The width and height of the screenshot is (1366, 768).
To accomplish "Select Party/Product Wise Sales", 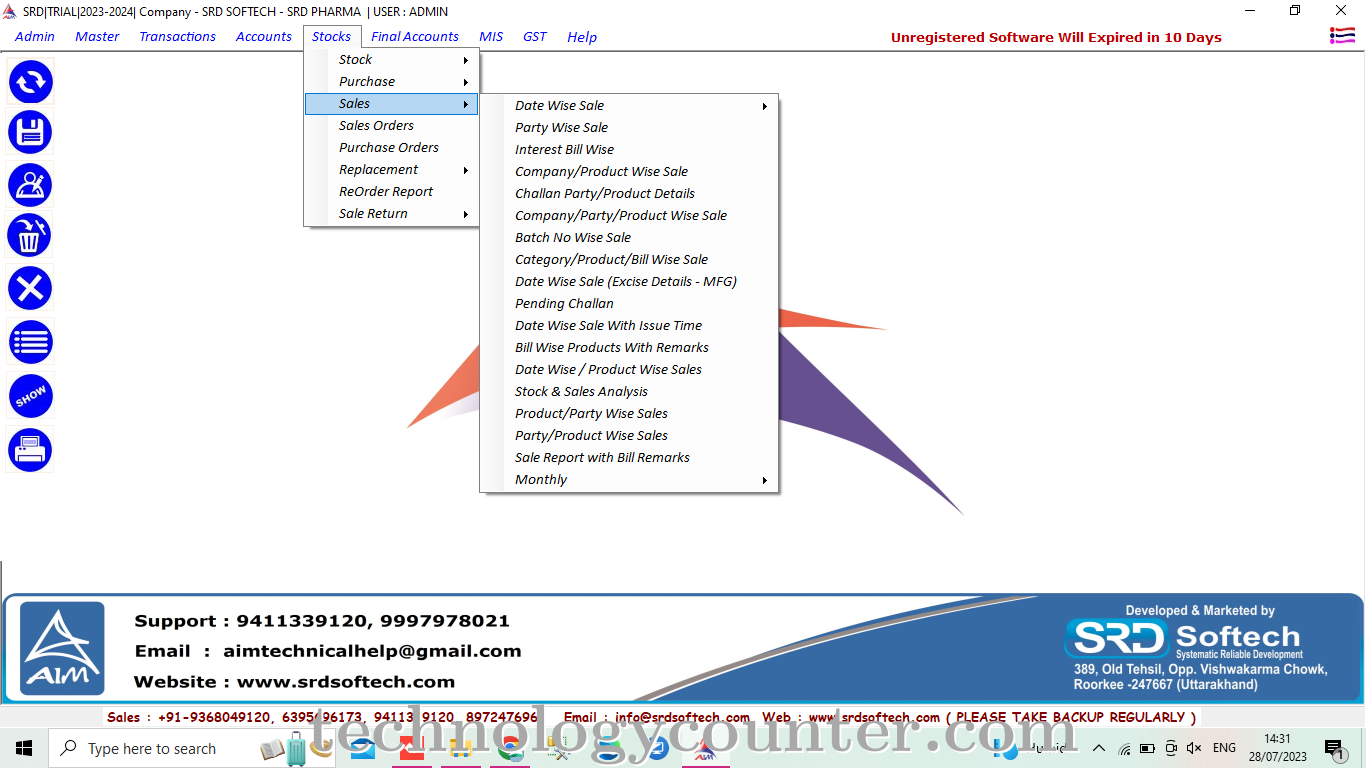I will pos(629,436).
